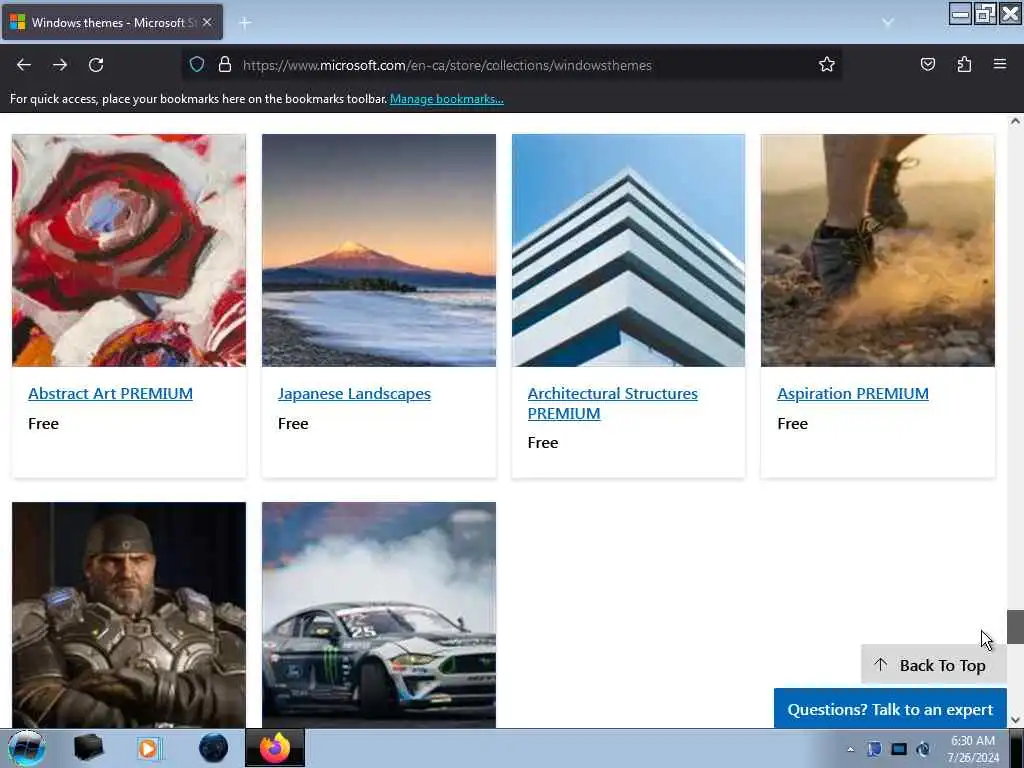Click the Firefox taskbar icon
The image size is (1024, 768).
point(275,748)
